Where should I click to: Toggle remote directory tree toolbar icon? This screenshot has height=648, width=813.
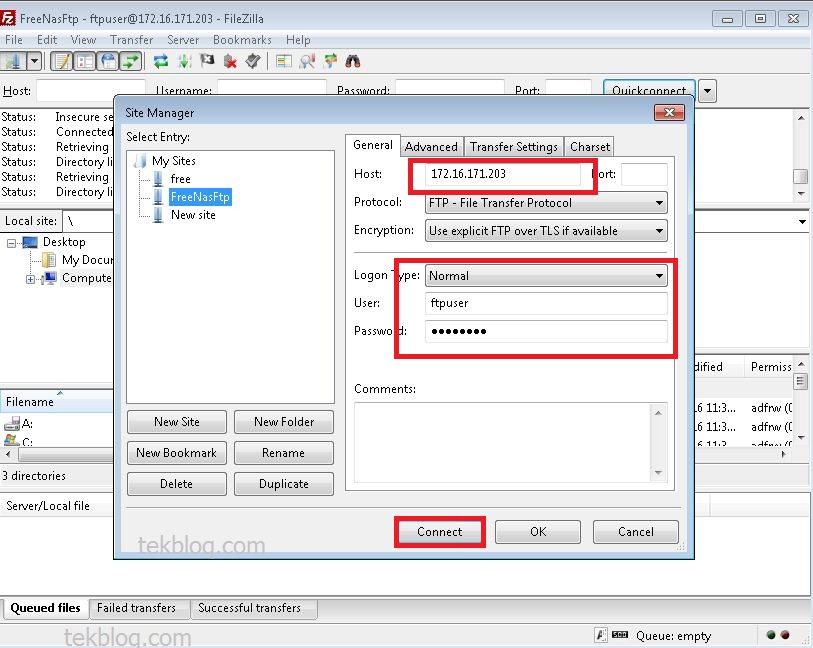click(x=108, y=61)
